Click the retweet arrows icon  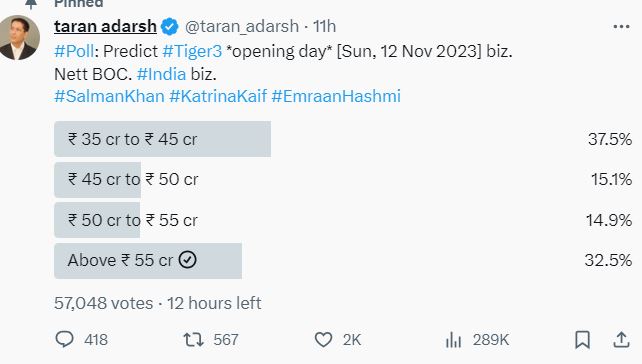(x=193, y=339)
